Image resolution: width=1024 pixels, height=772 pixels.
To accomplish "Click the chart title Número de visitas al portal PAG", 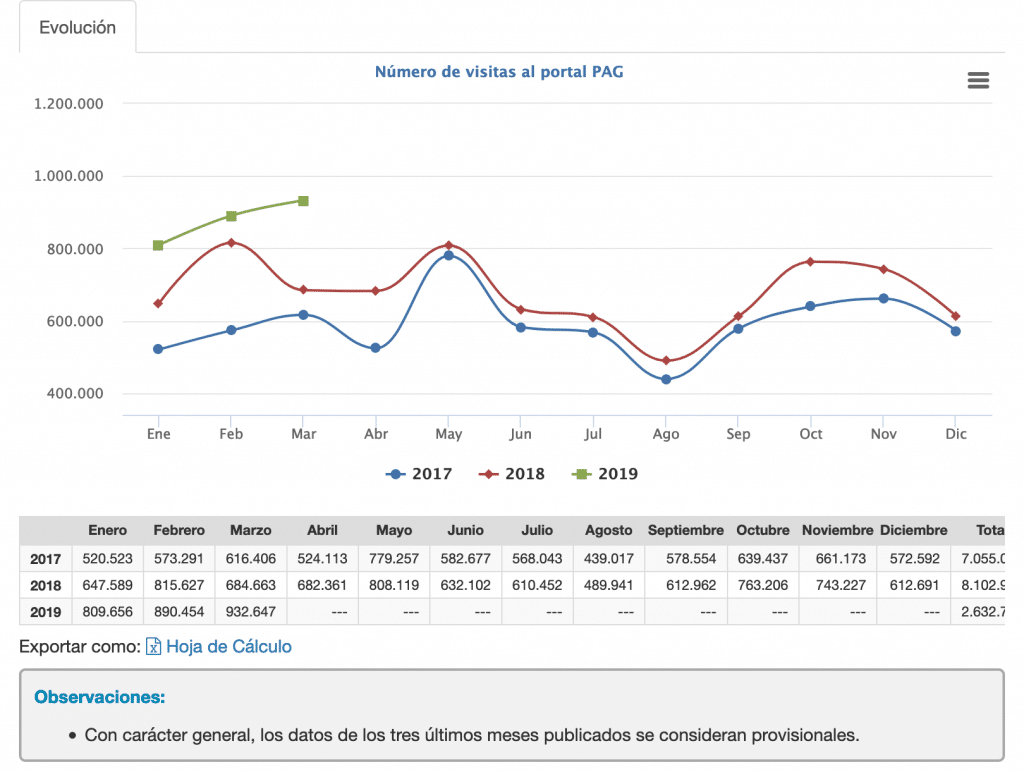I will click(x=499, y=72).
